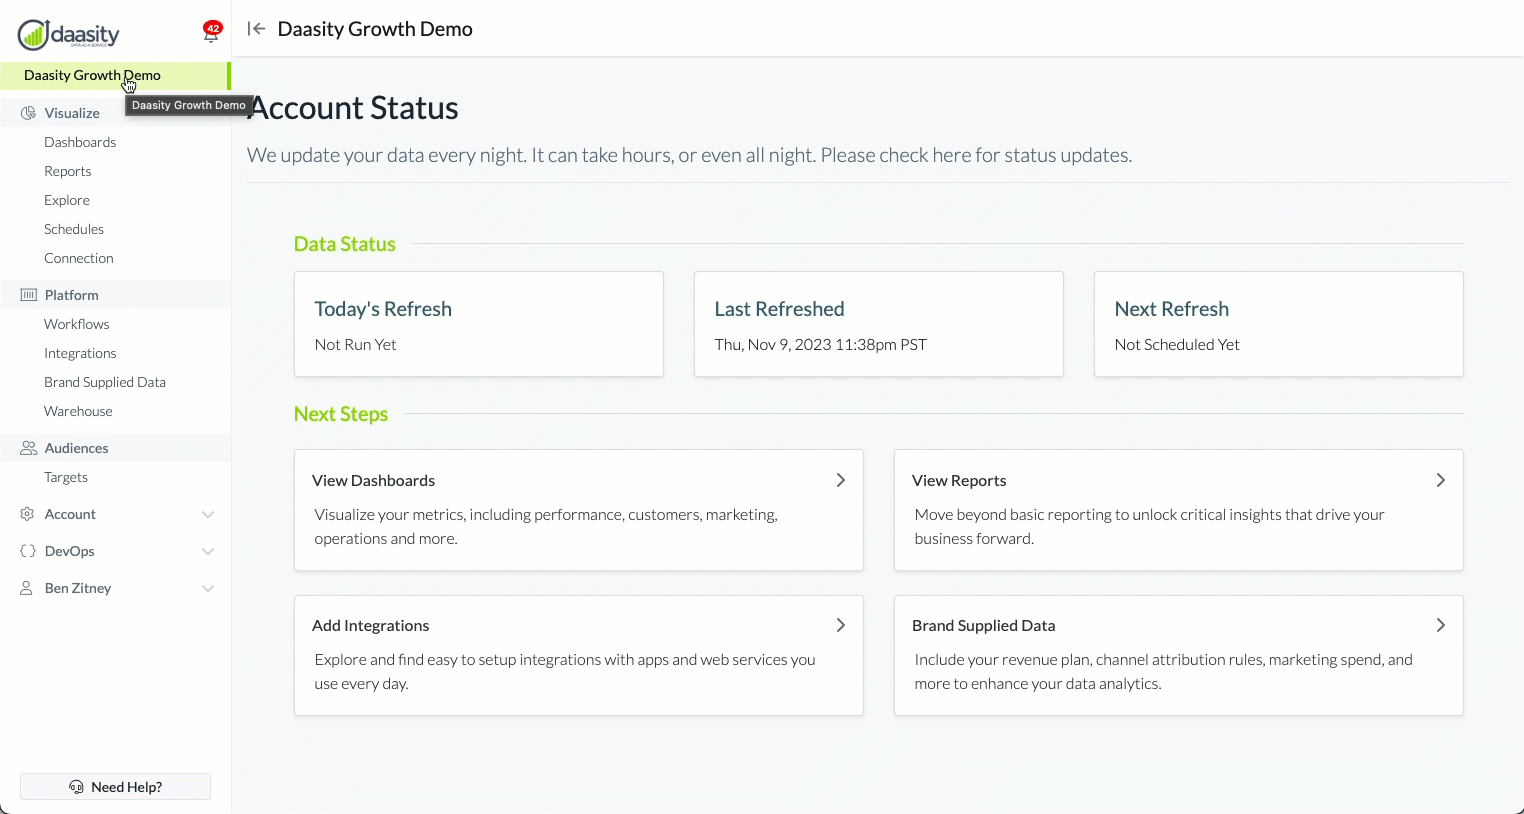The image size is (1524, 814).
Task: Click the Platform section icon
Action: tap(28, 295)
